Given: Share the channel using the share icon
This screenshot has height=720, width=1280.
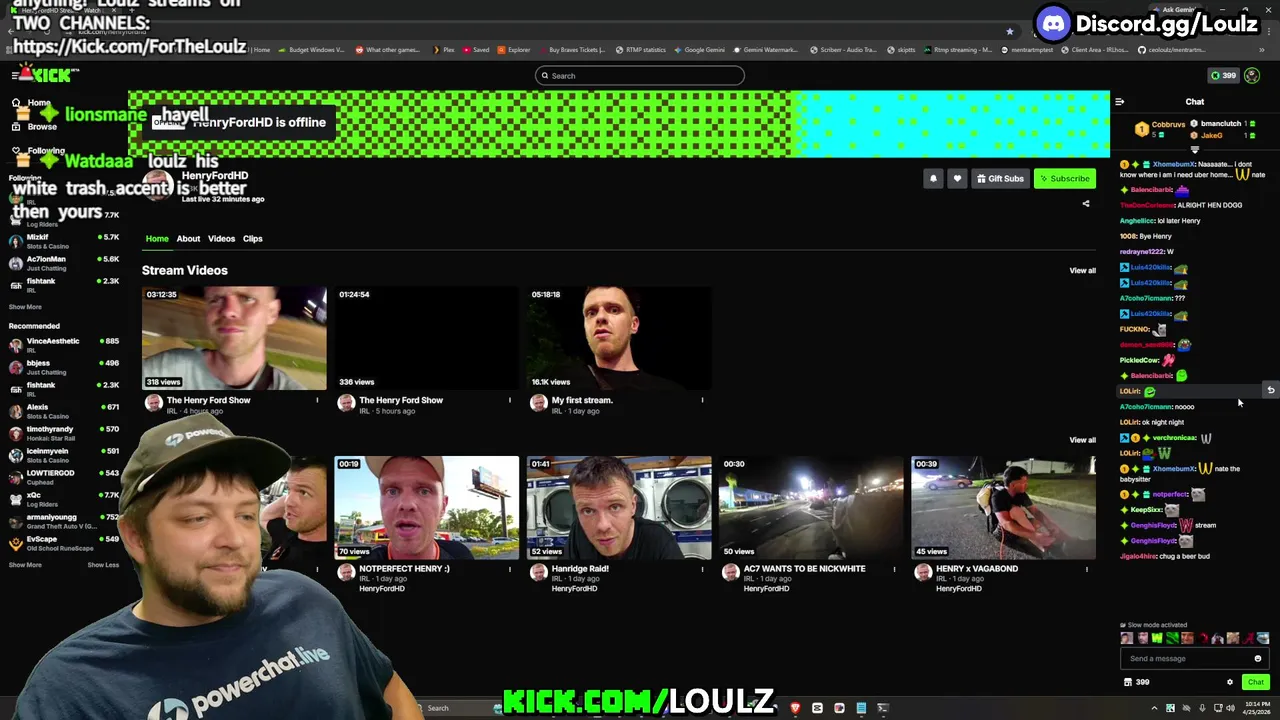Looking at the screenshot, I should tap(1086, 204).
